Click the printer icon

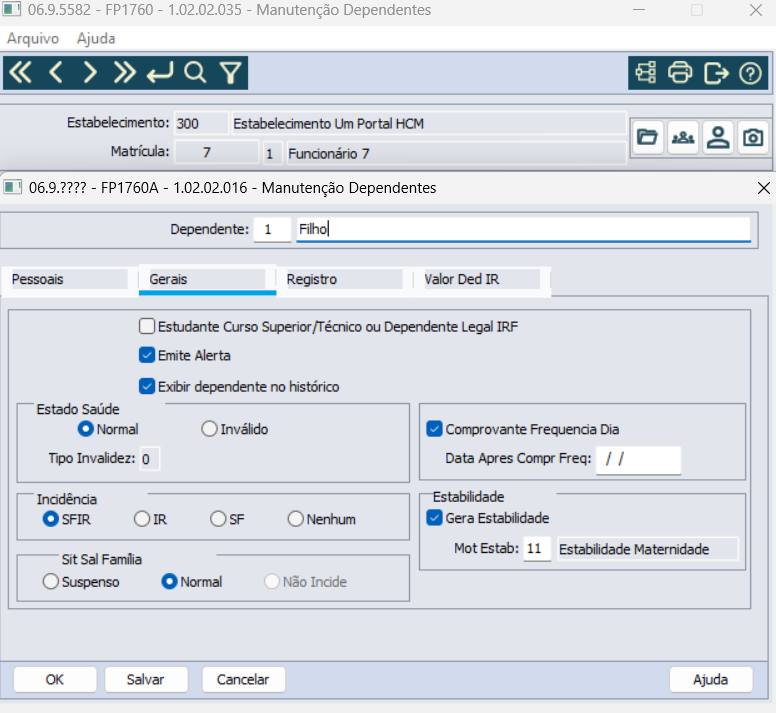point(680,73)
